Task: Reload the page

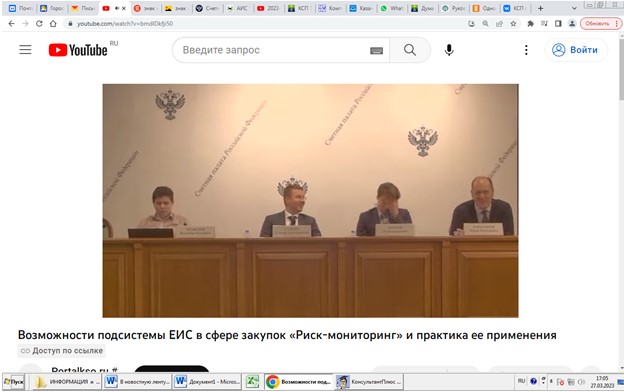Action: [x=39, y=23]
